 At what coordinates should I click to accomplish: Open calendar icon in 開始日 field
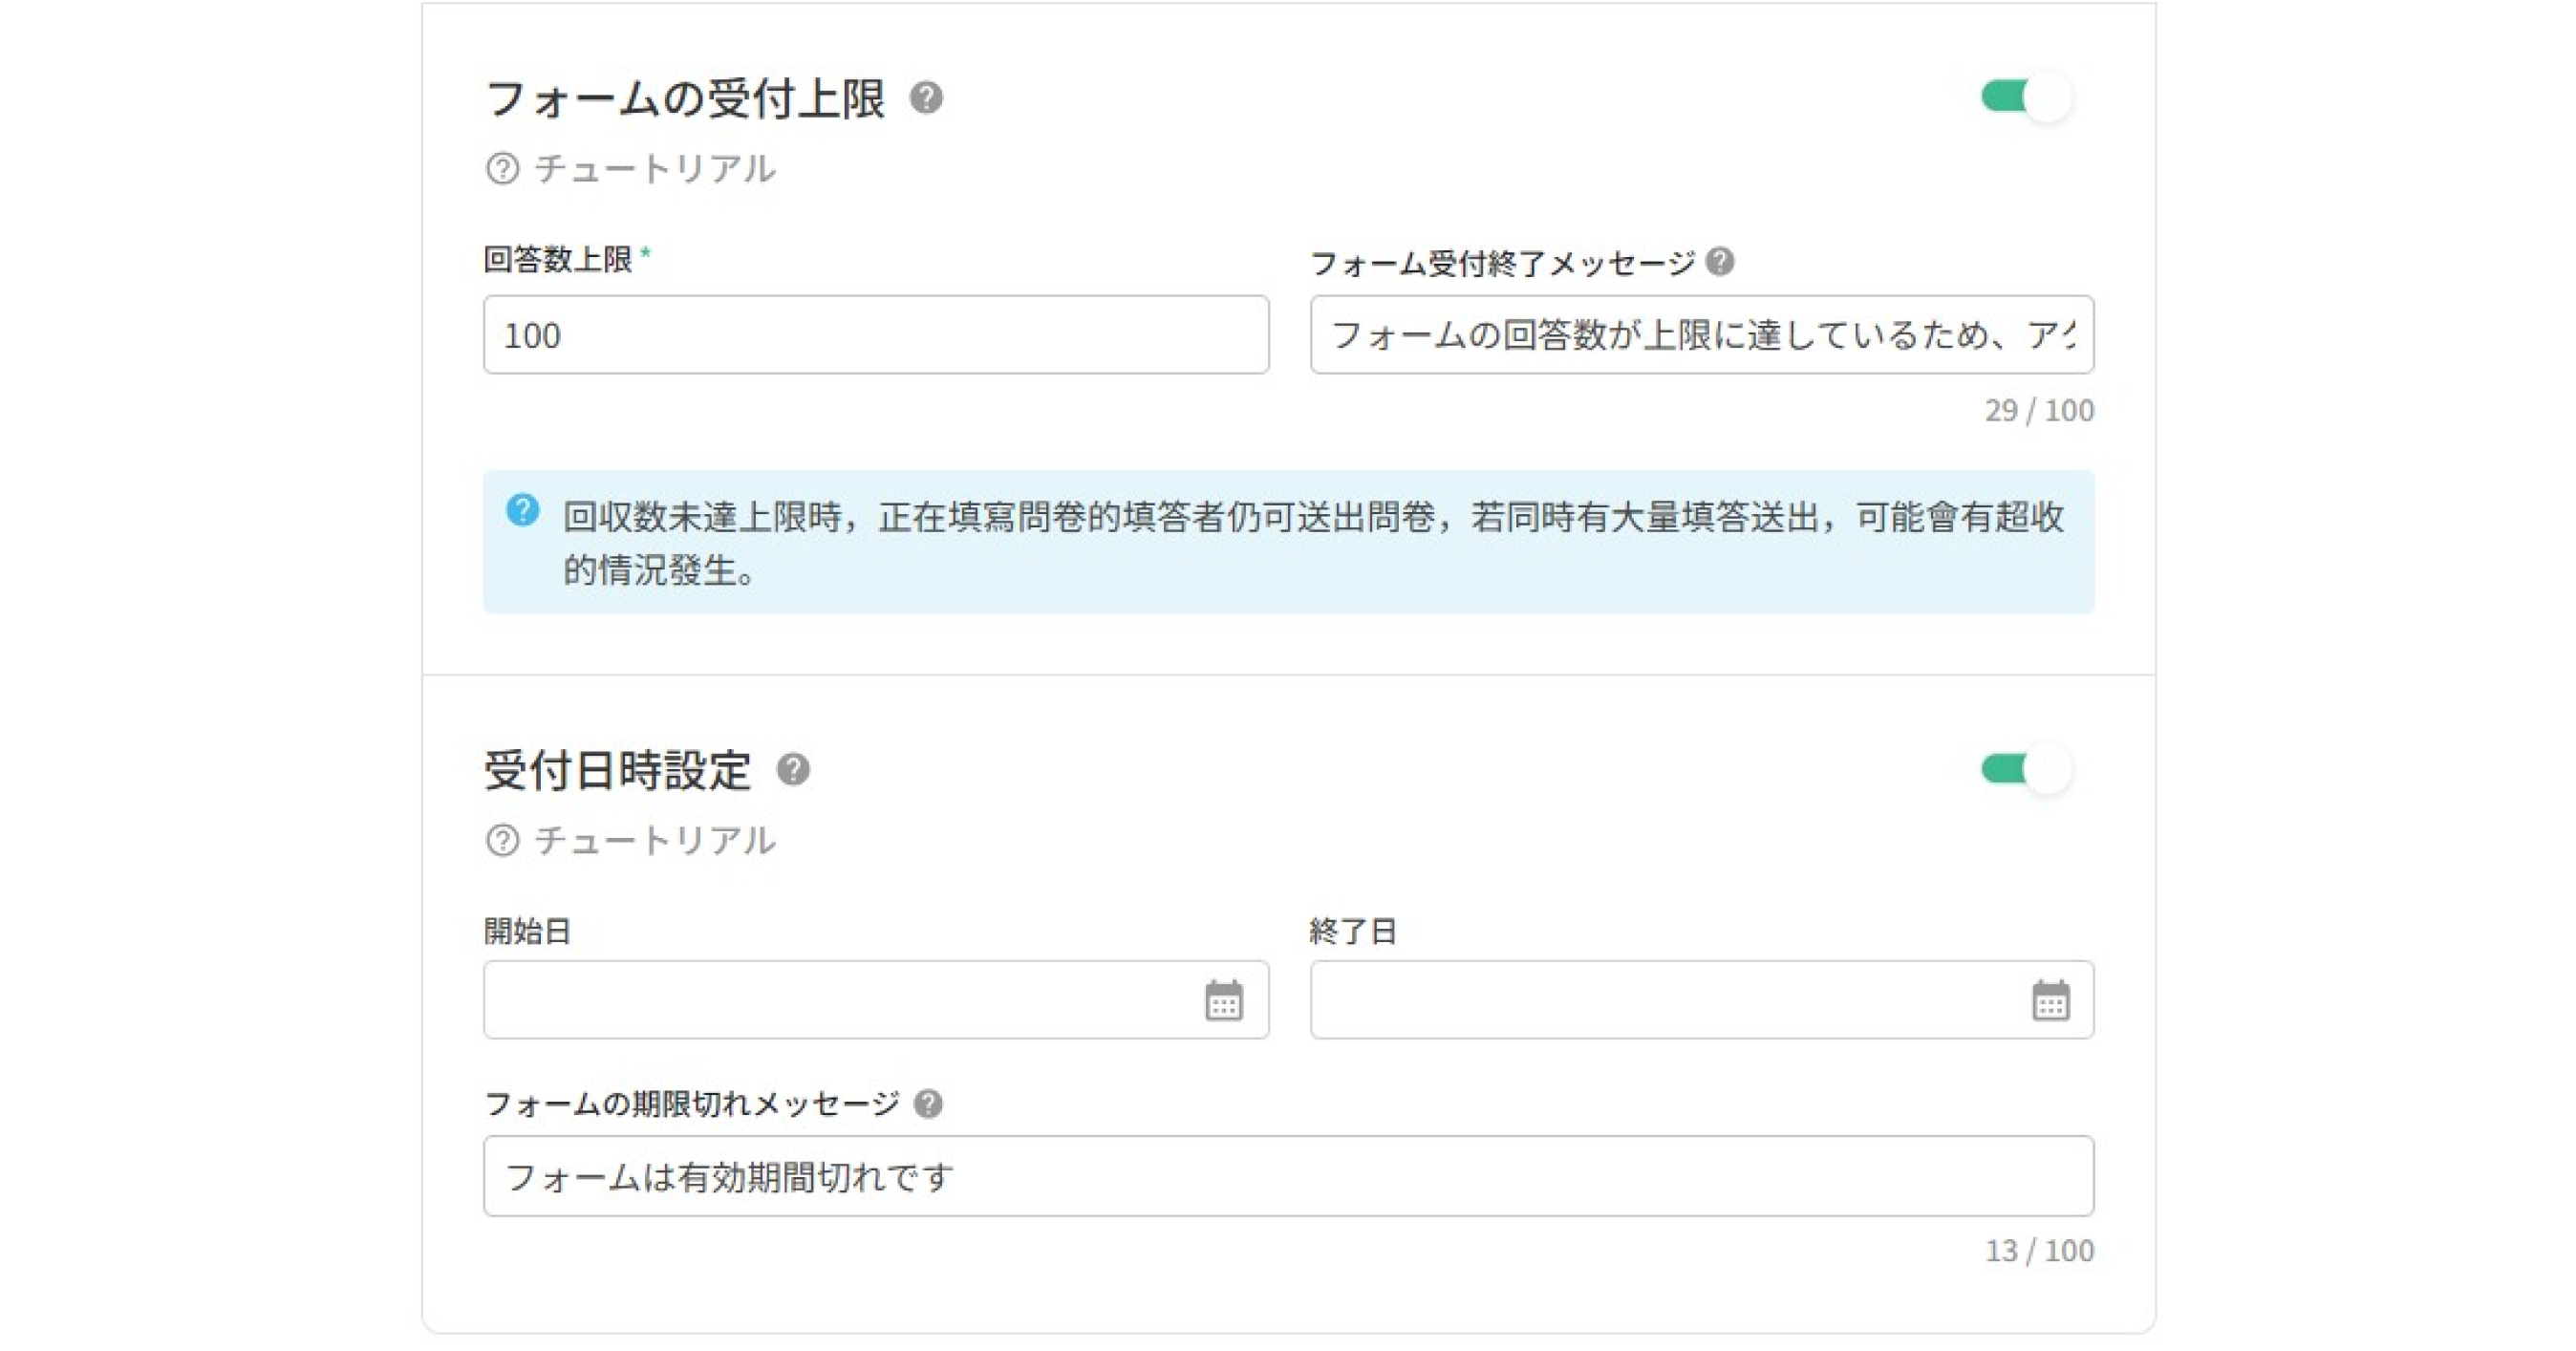coord(1224,1000)
